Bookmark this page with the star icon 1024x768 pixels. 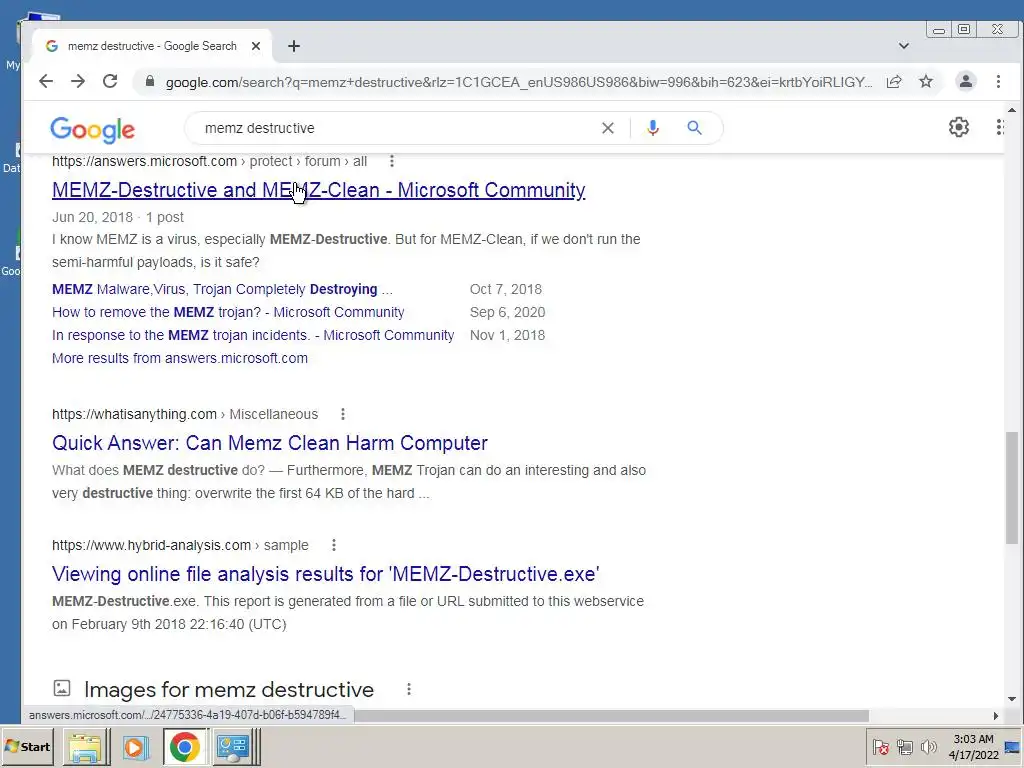click(x=926, y=82)
